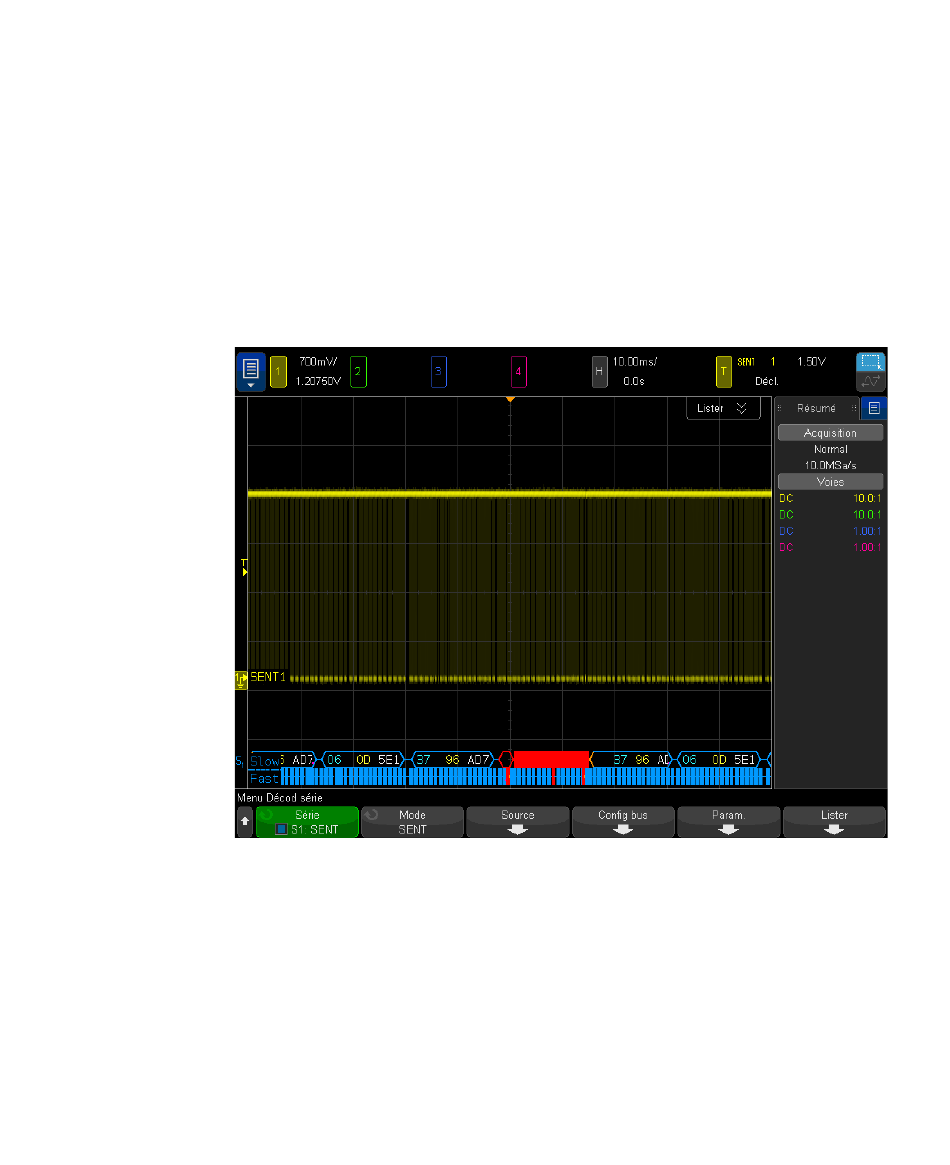Image resolution: width=950 pixels, height=1165 pixels.
Task: Click the waveform gesture icon below zoom box
Action: pyautogui.click(x=871, y=381)
